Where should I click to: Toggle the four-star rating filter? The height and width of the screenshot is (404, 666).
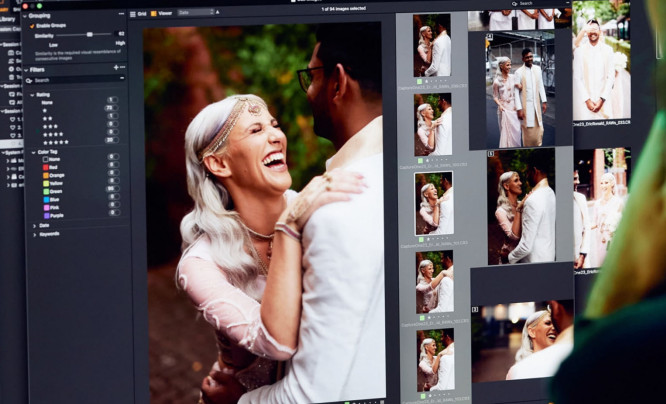(113, 132)
